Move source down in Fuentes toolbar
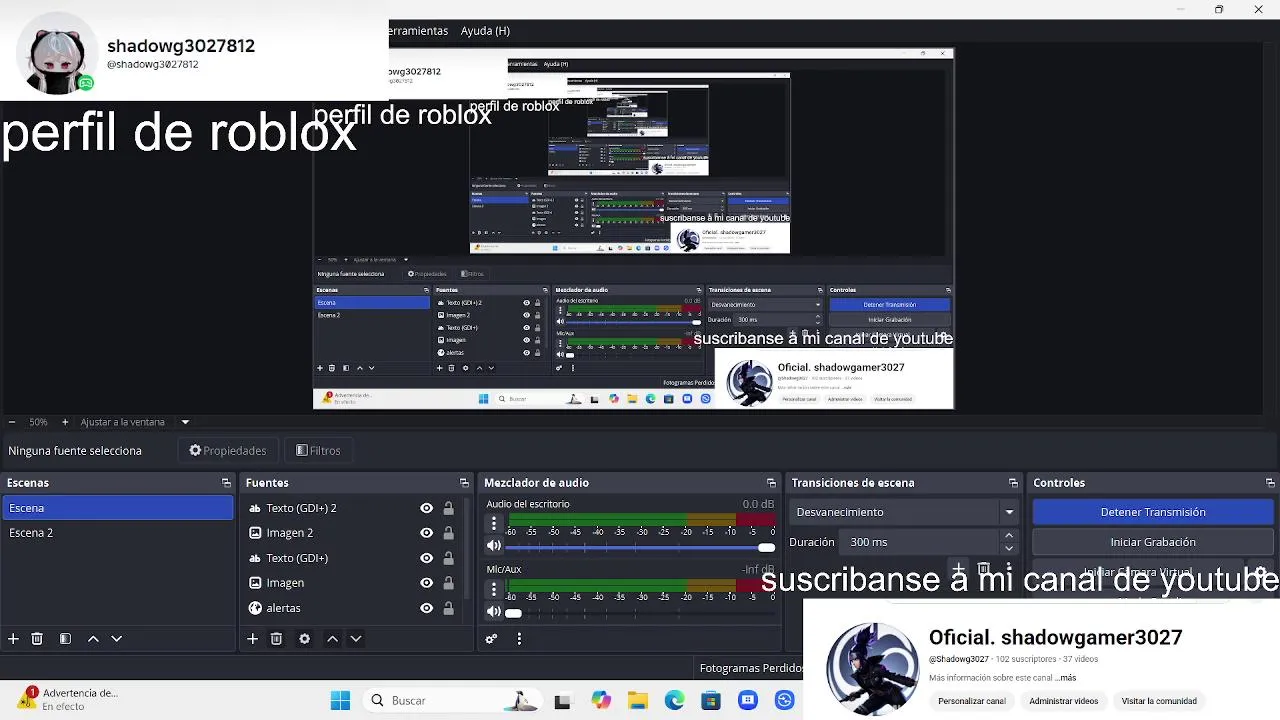The height and width of the screenshot is (720, 1280). point(355,639)
